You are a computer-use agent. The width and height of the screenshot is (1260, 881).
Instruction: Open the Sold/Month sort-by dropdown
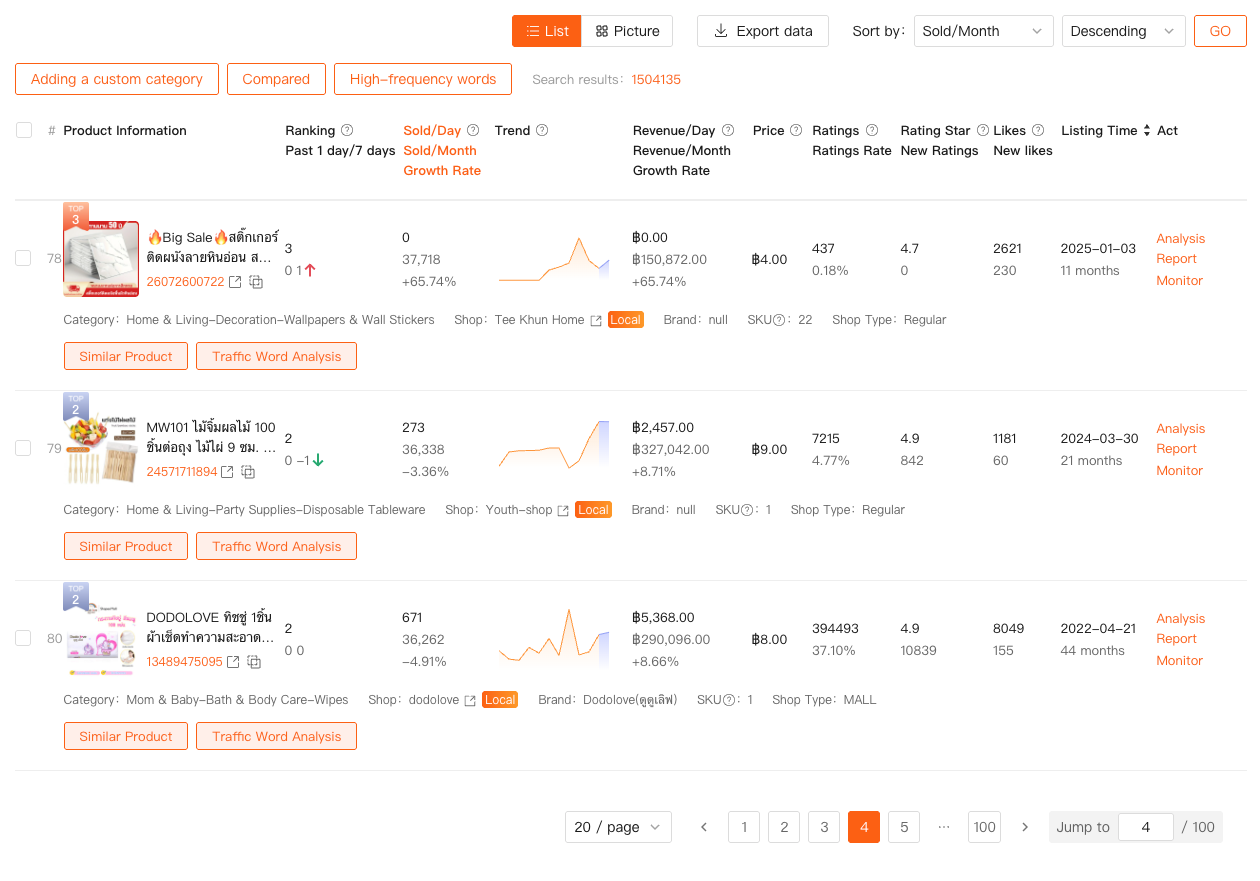(x=983, y=31)
